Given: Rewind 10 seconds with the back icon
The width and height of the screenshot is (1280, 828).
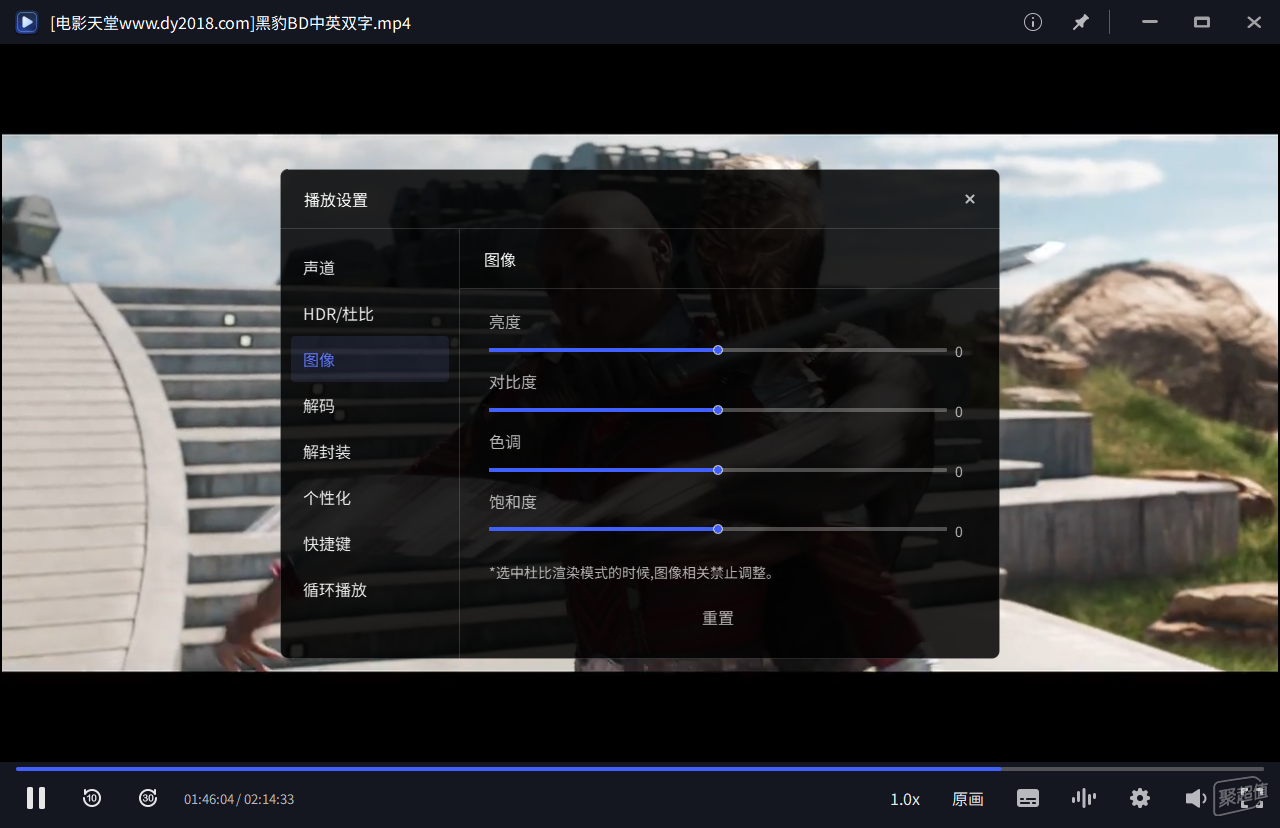Looking at the screenshot, I should [92, 798].
